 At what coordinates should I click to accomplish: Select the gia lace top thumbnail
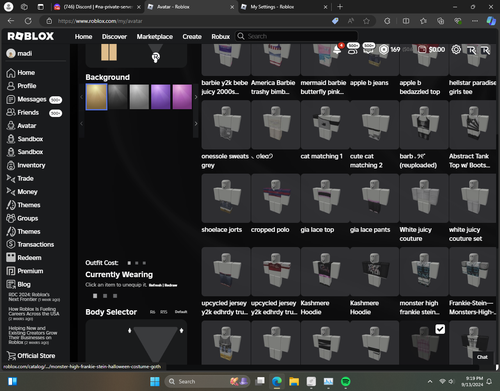point(325,198)
